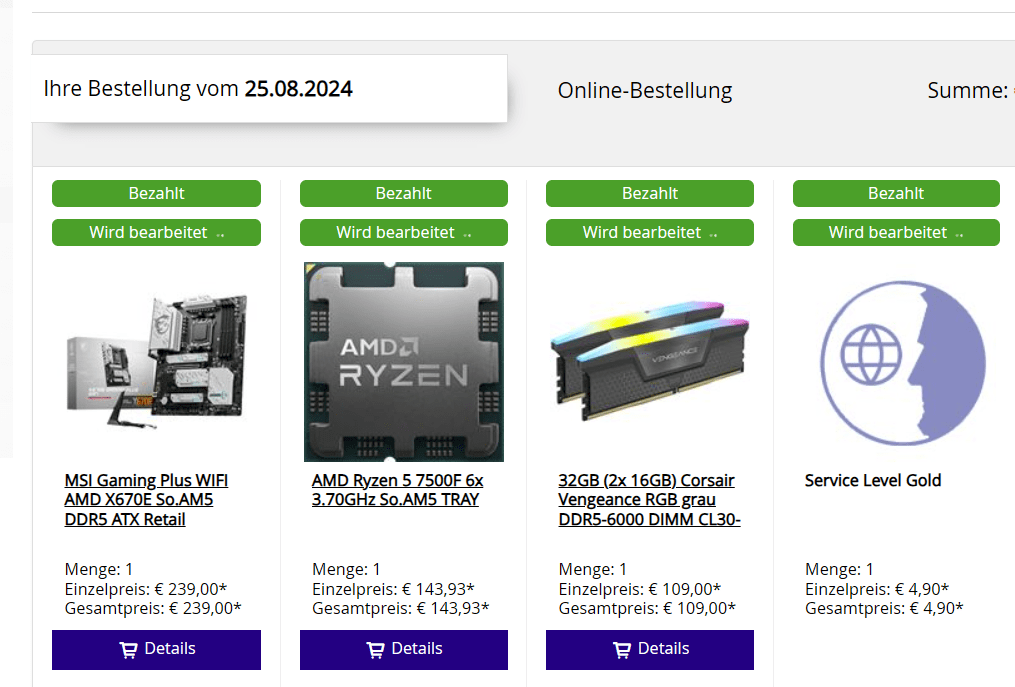The height and width of the screenshot is (687, 1015).
Task: Open 32GB Corsair Vengeance RGB product link
Action: pos(649,500)
